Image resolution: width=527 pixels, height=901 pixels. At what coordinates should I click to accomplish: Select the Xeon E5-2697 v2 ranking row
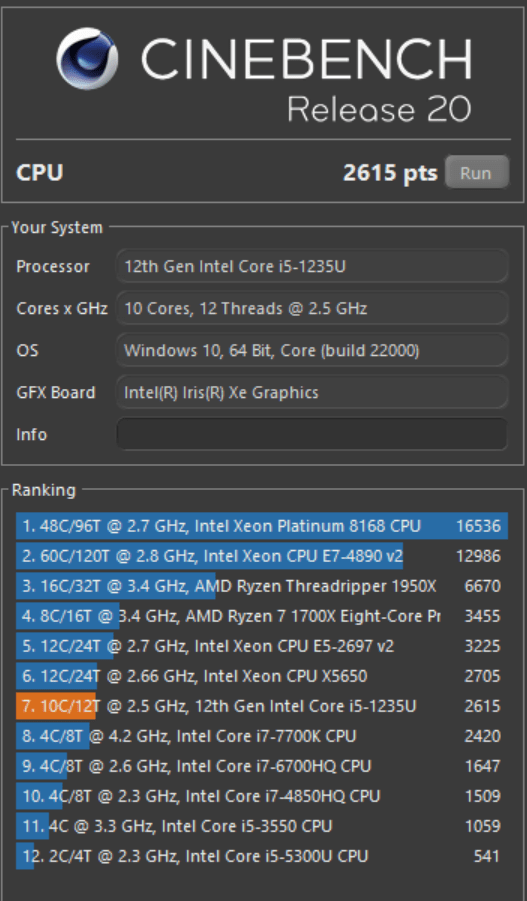[x=262, y=646]
